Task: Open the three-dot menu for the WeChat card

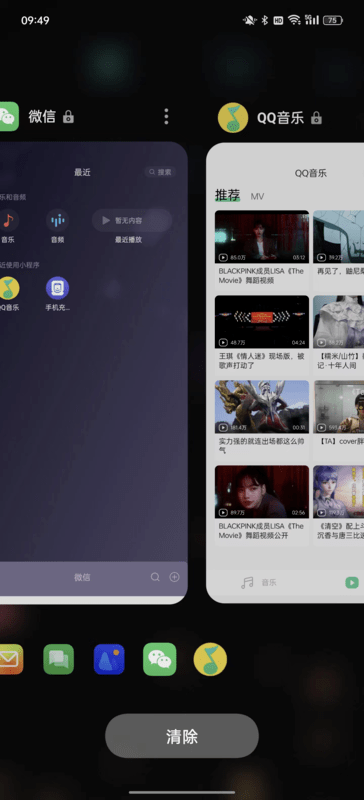Action: (x=166, y=116)
